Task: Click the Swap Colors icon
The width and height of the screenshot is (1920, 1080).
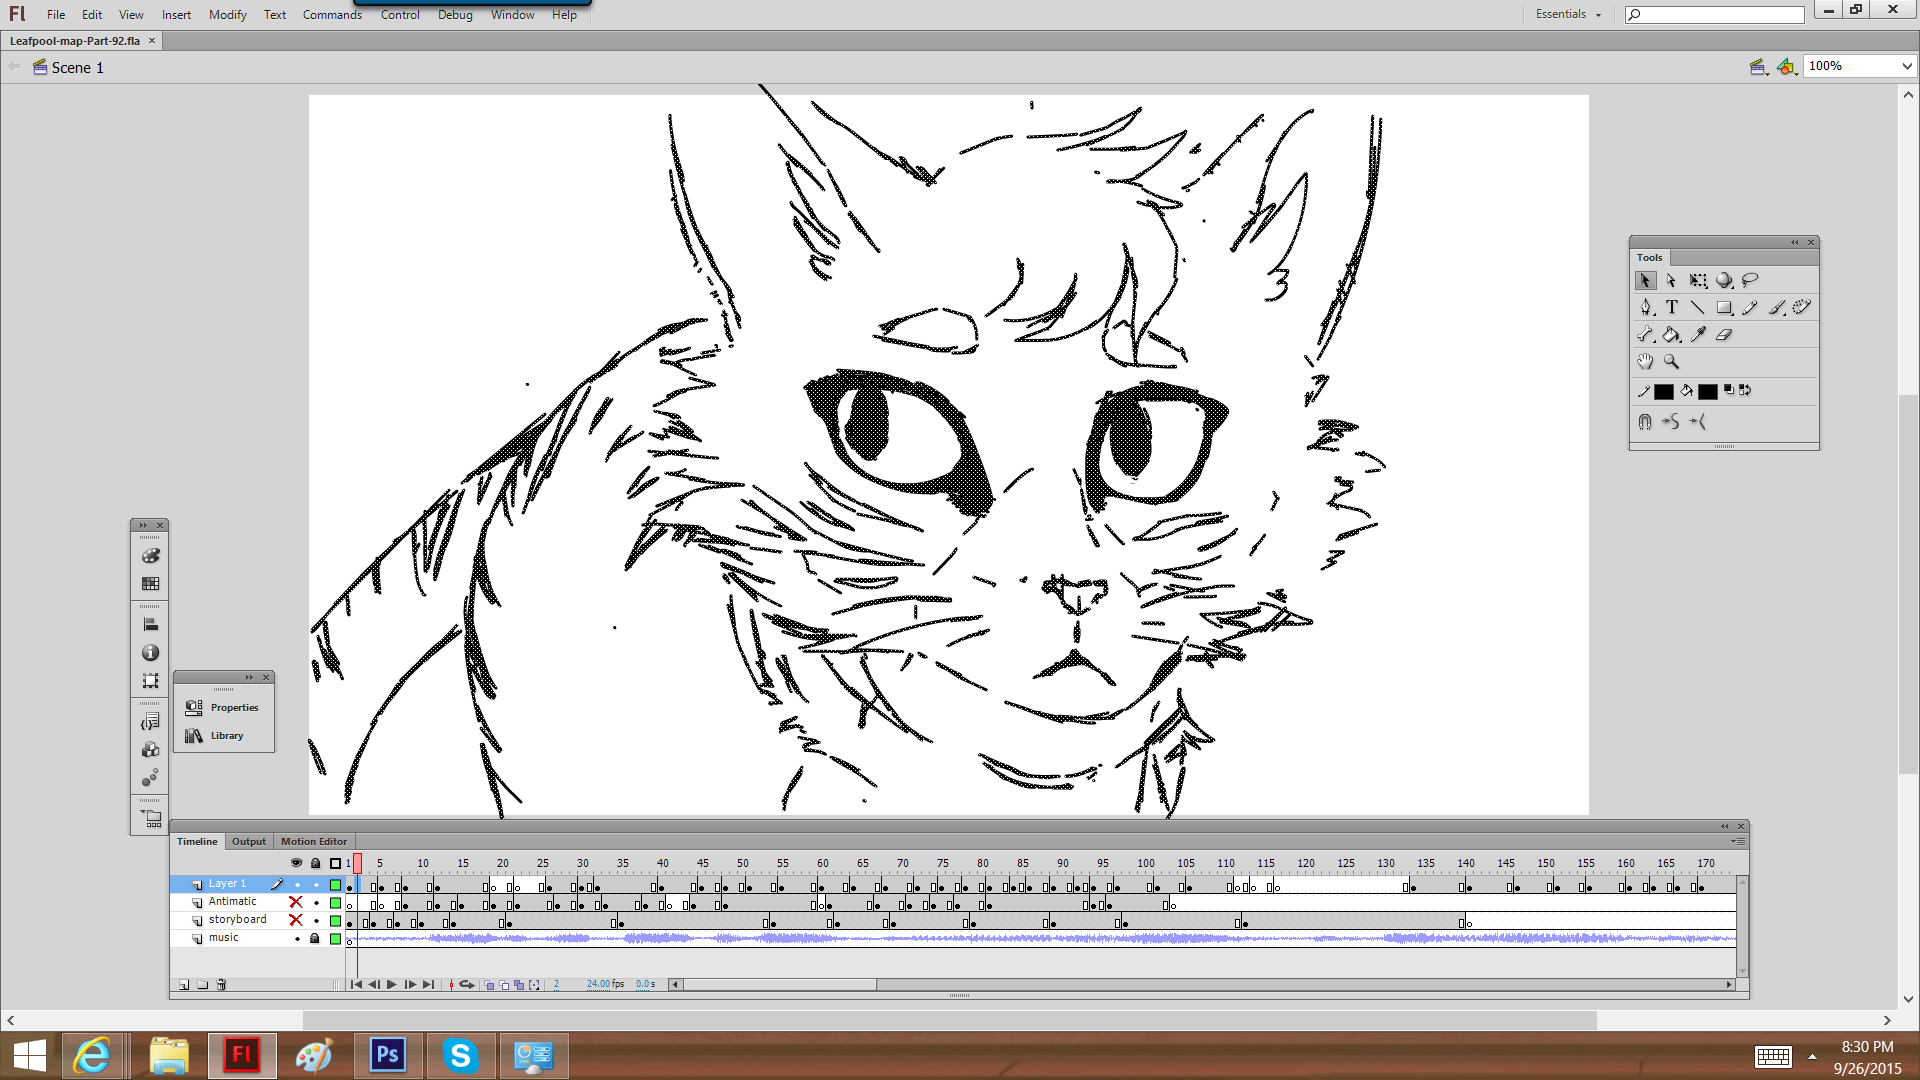Action: tap(1745, 390)
